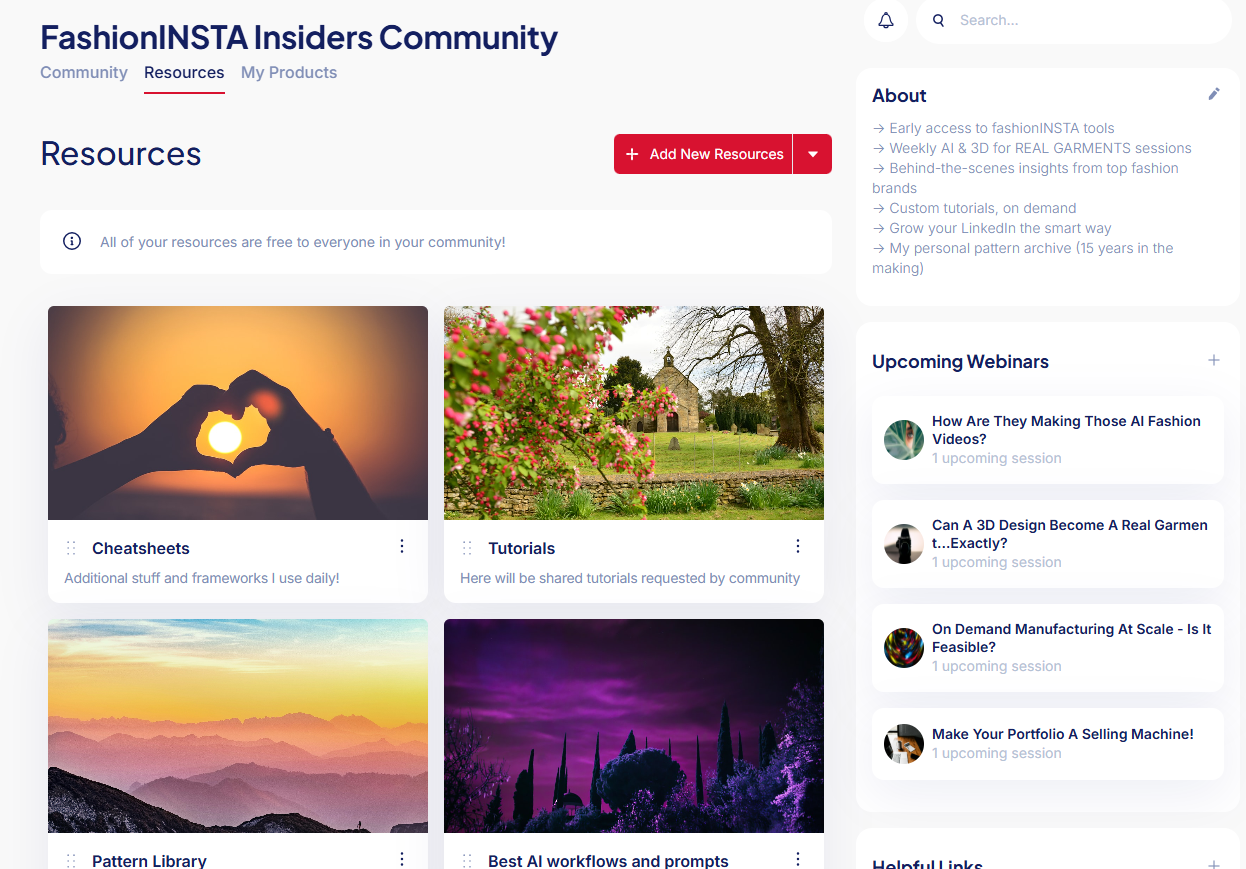Click the purple forest thumbnail image
This screenshot has width=1246, height=869.
(x=634, y=726)
